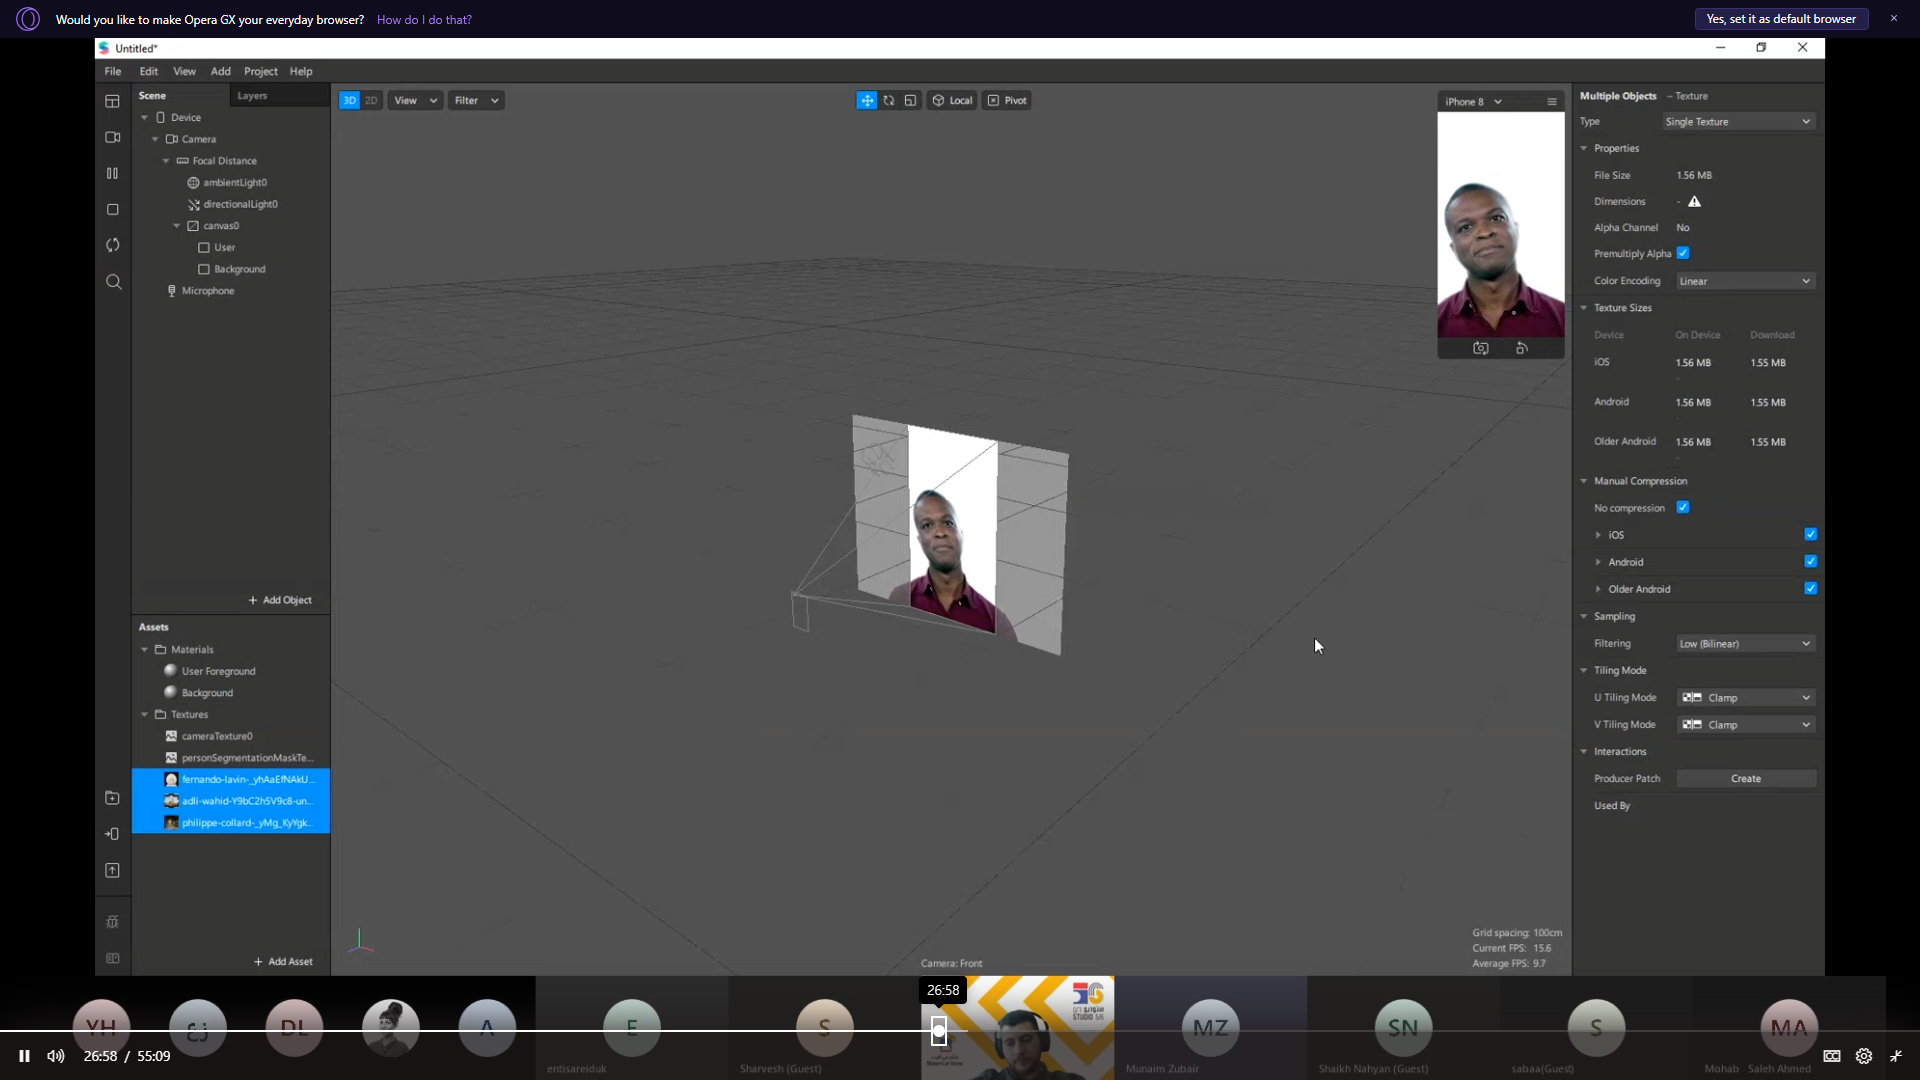Screen dimensions: 1920x1080
Task: Click the send to device icon in sidebar
Action: tap(112, 834)
